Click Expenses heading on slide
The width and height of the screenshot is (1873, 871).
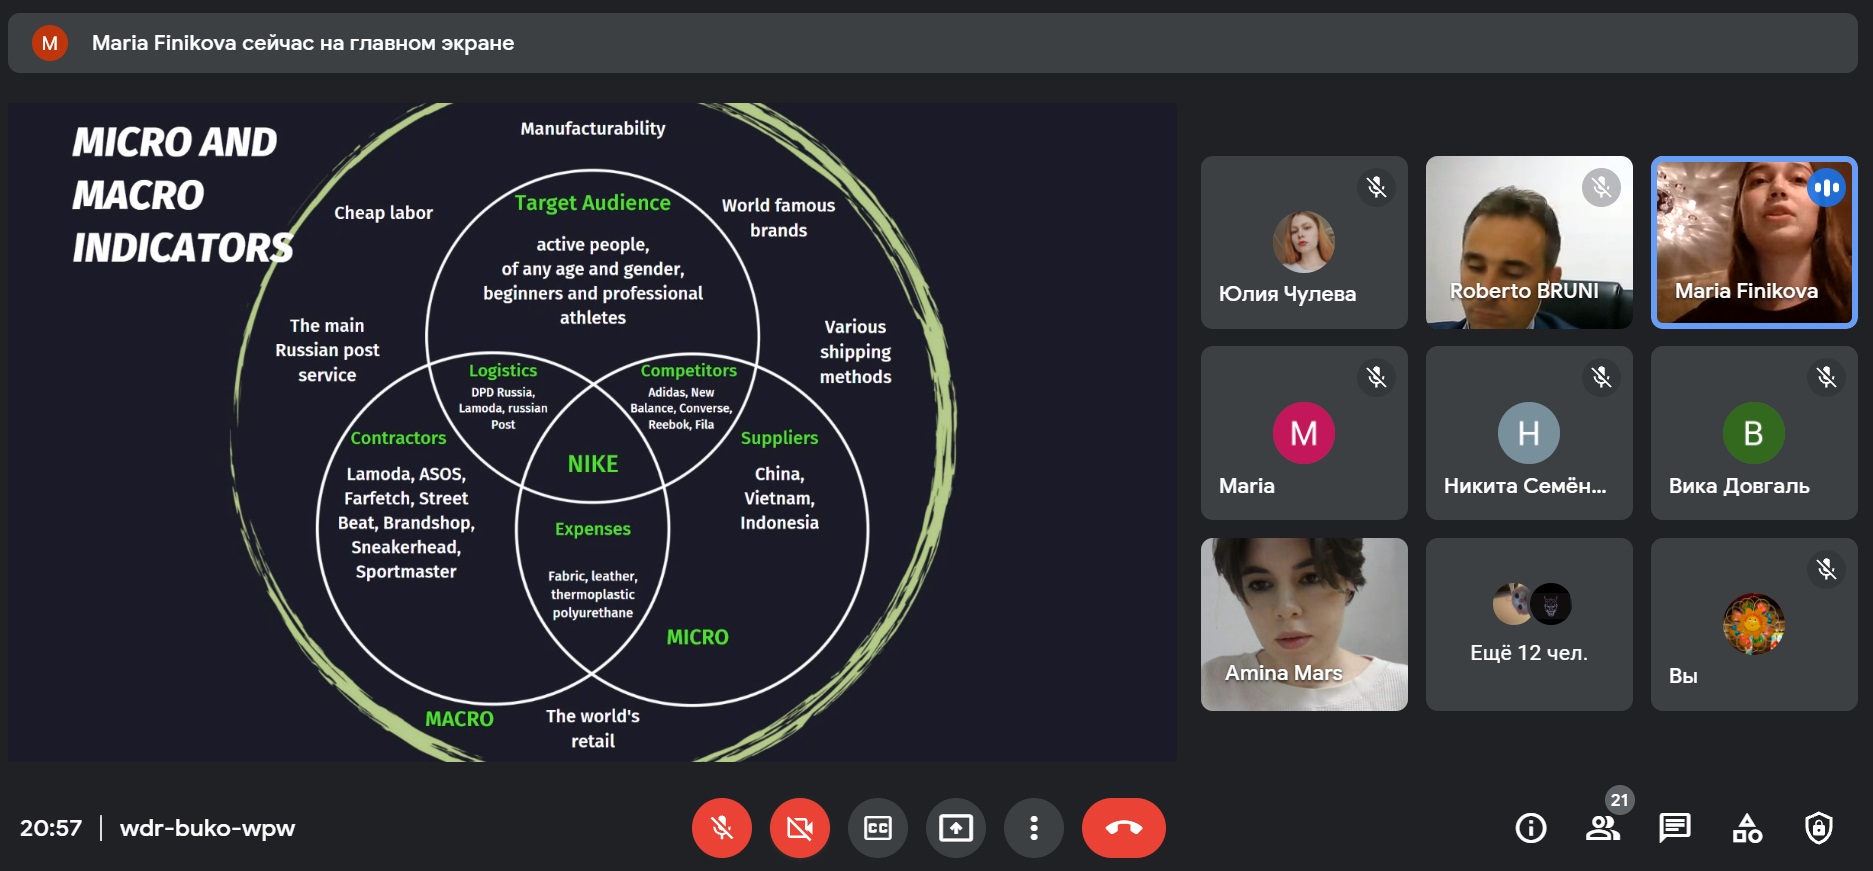coord(593,529)
